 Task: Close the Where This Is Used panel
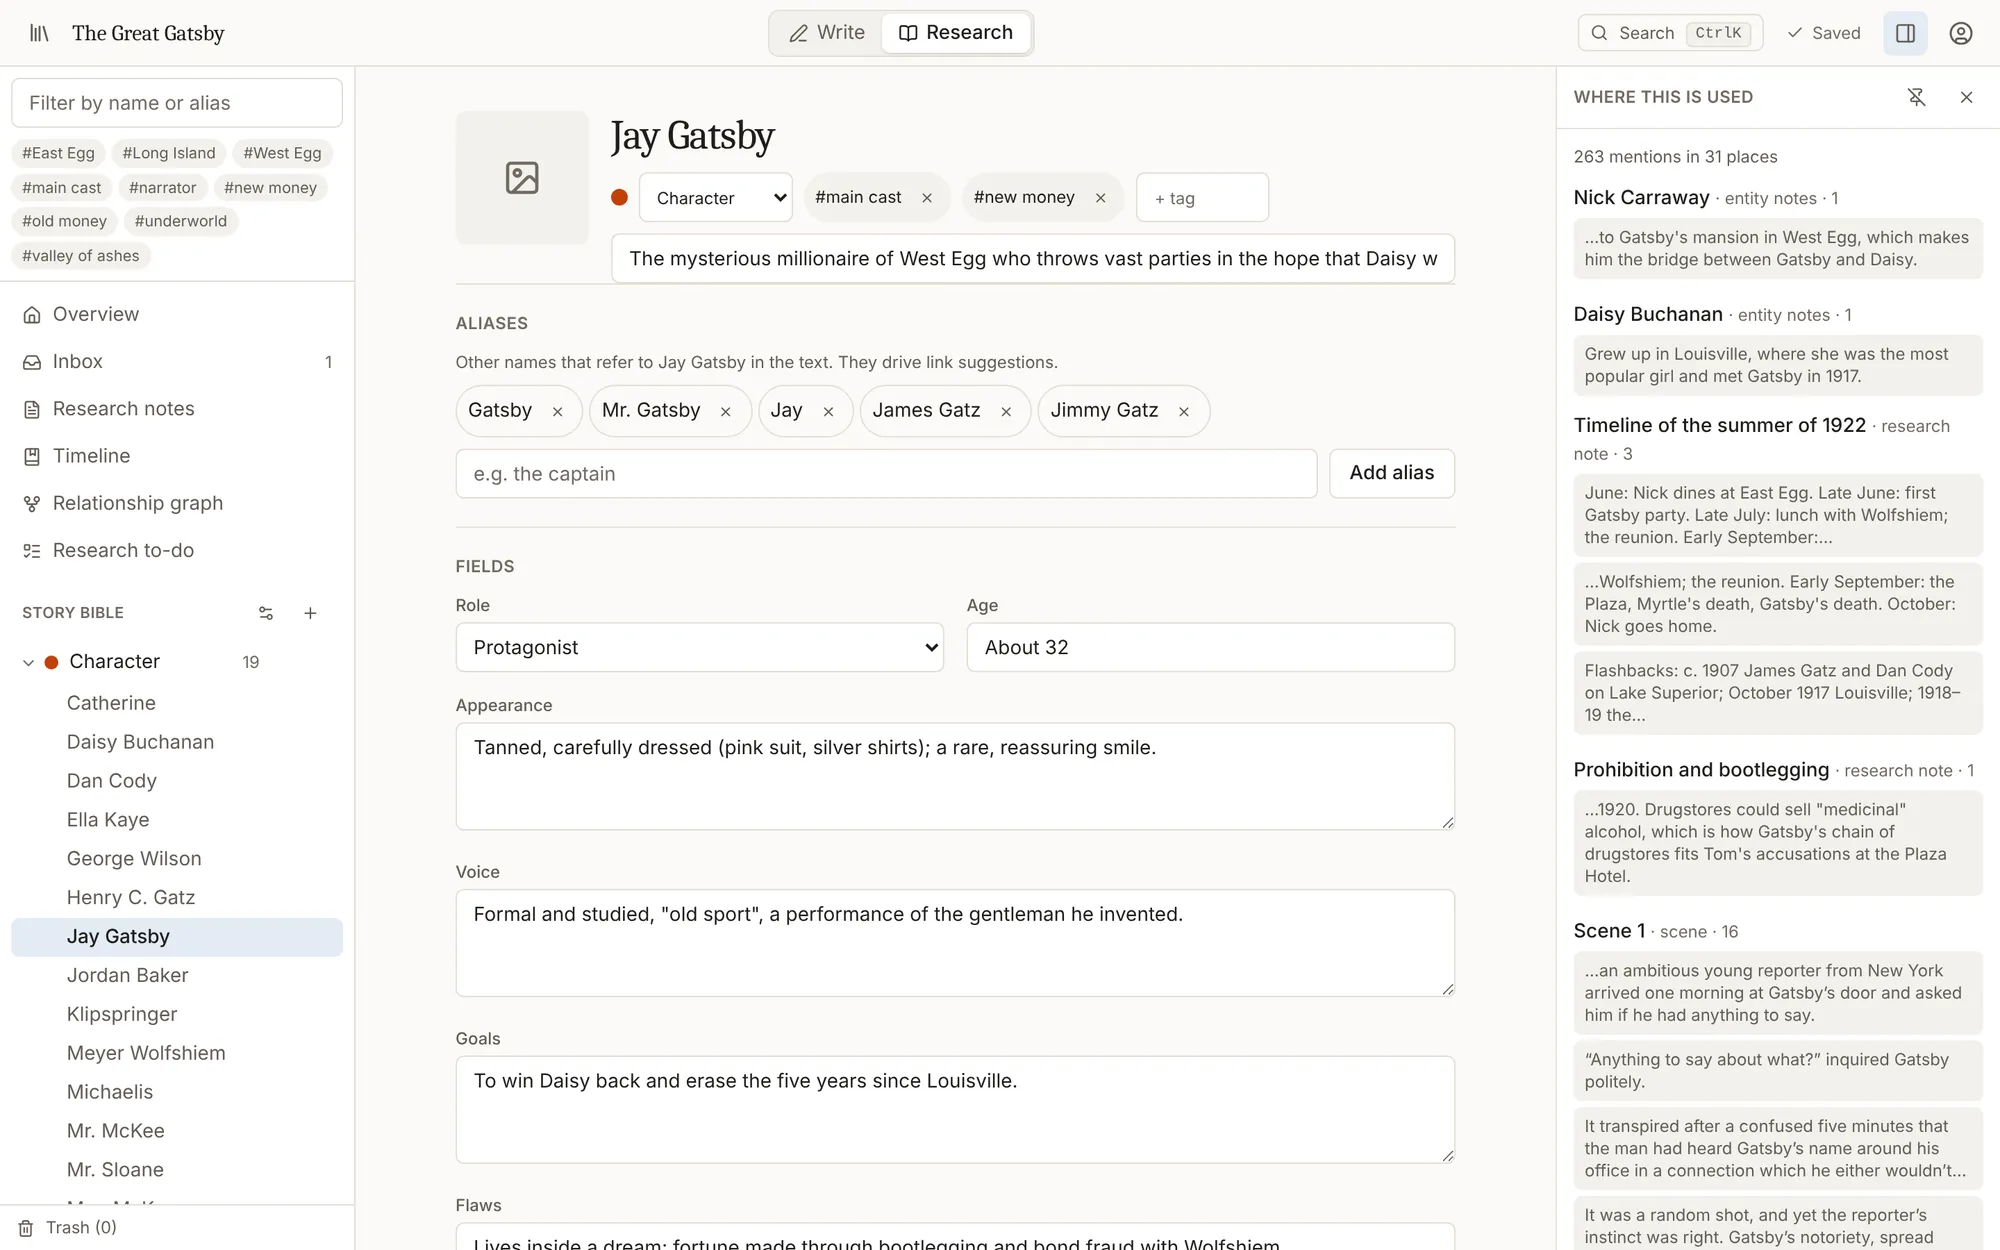pos(1966,97)
